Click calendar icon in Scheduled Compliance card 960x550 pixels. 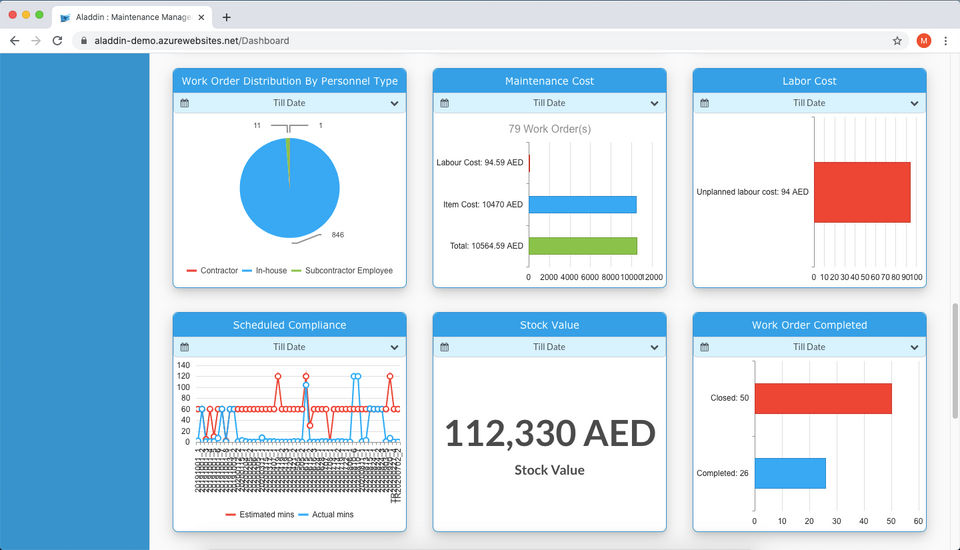[x=184, y=347]
